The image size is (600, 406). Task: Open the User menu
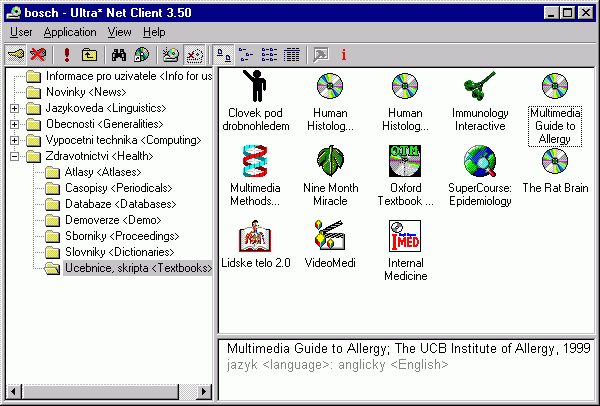coord(21,32)
